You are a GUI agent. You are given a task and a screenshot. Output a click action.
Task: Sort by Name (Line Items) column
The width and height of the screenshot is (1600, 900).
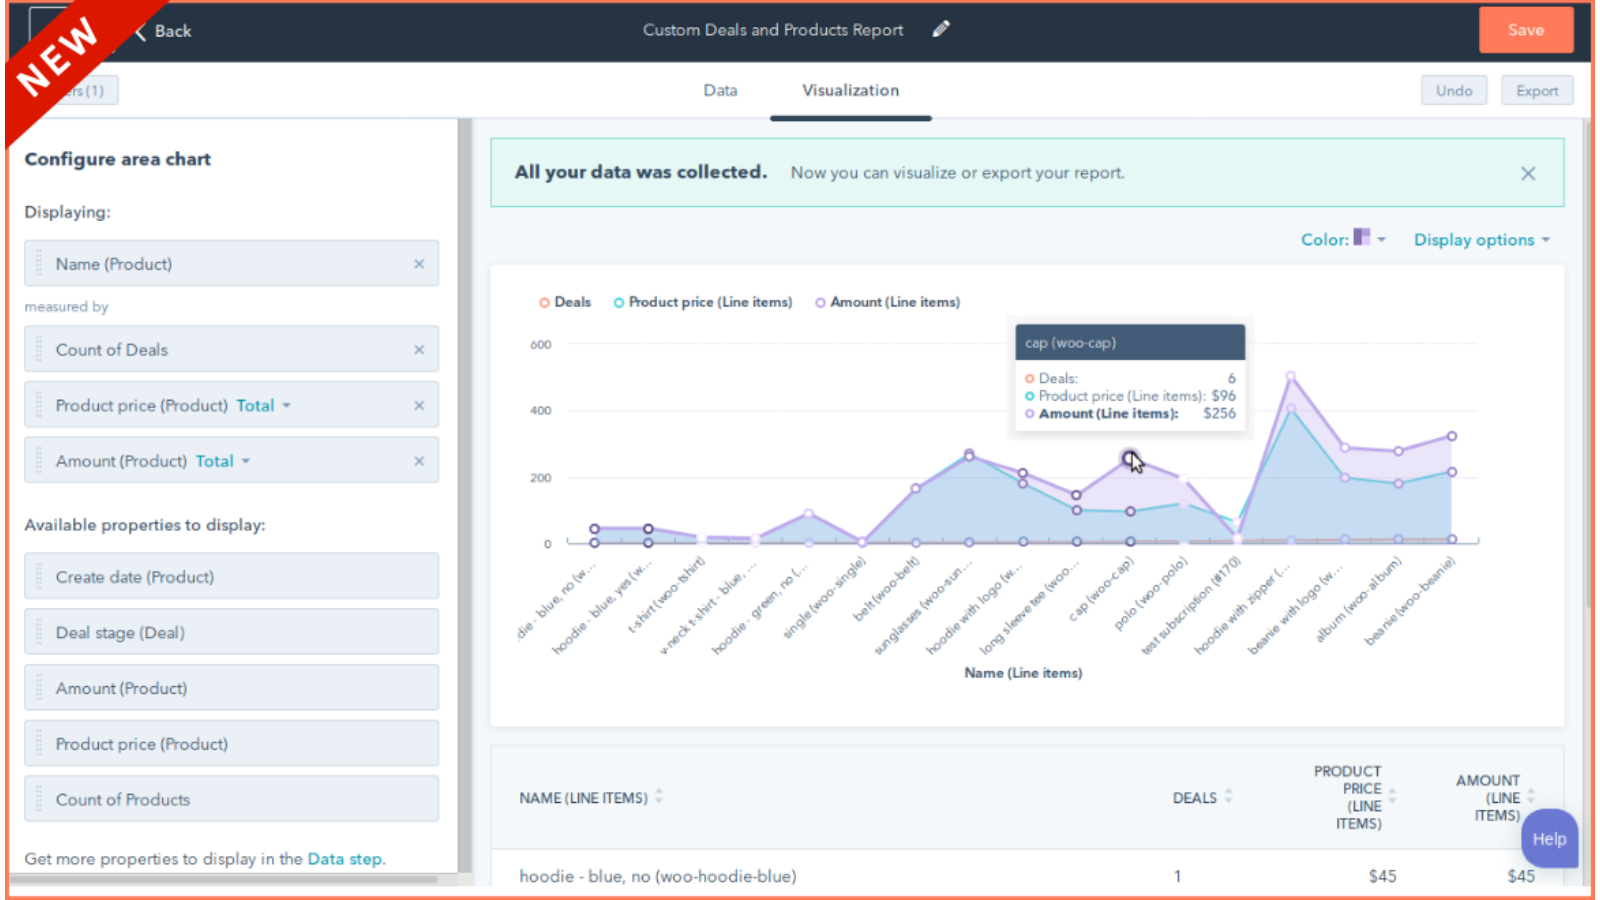(659, 797)
